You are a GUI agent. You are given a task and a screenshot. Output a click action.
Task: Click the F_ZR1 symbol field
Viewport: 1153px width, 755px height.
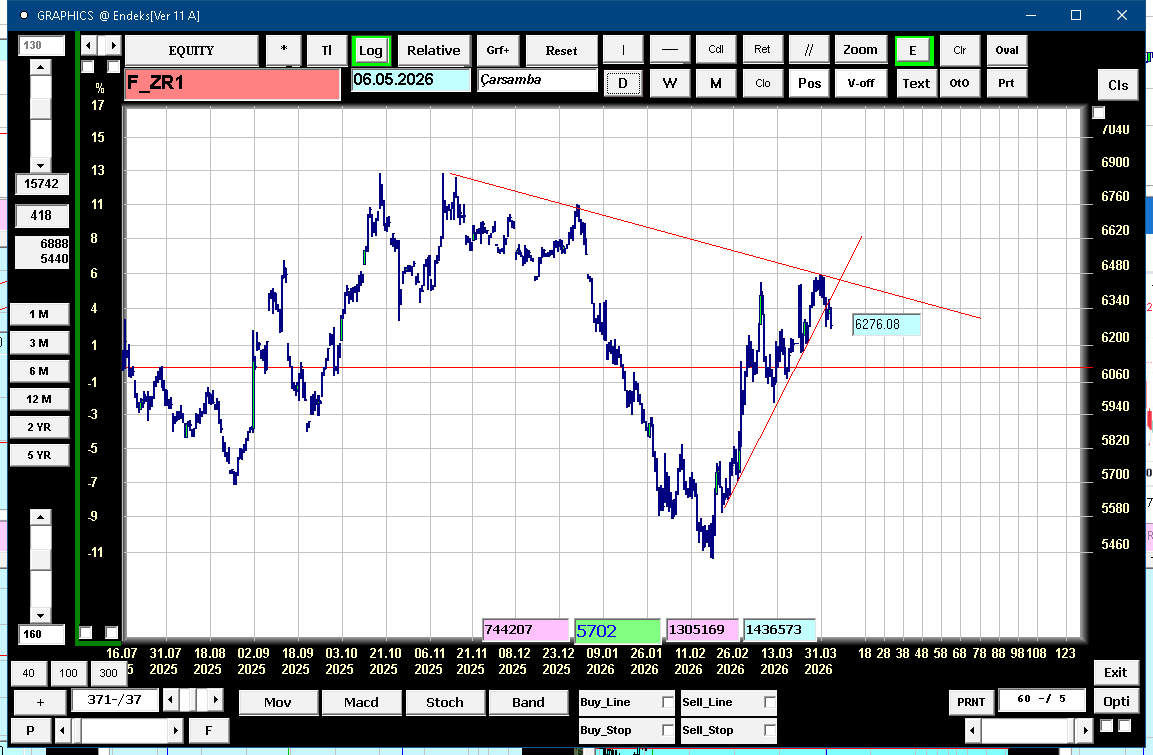tap(232, 84)
